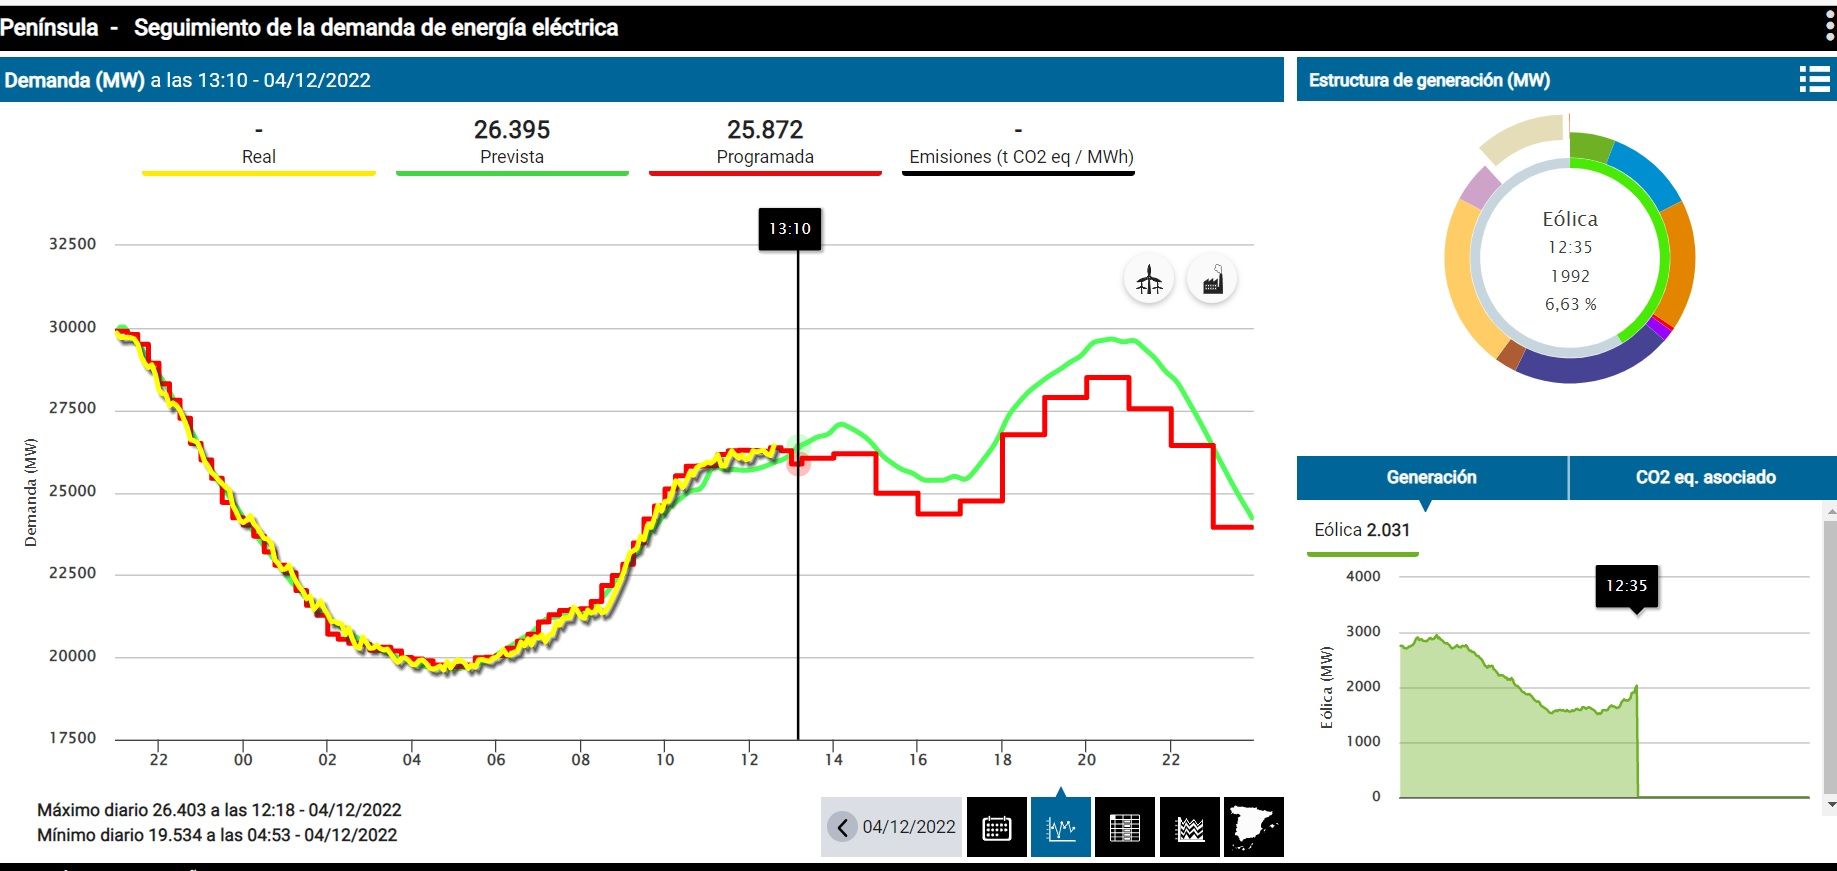
Task: Select the Generación tab
Action: click(x=1431, y=478)
